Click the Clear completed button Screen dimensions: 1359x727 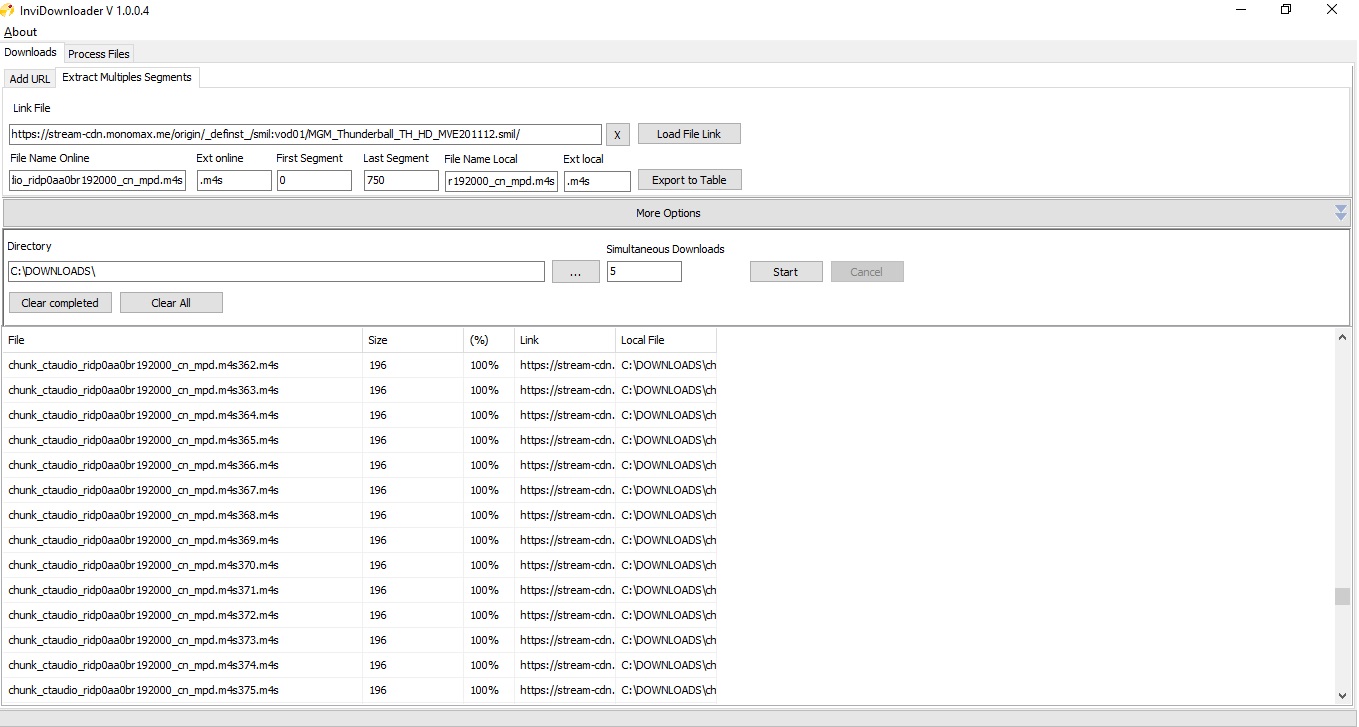tap(60, 303)
